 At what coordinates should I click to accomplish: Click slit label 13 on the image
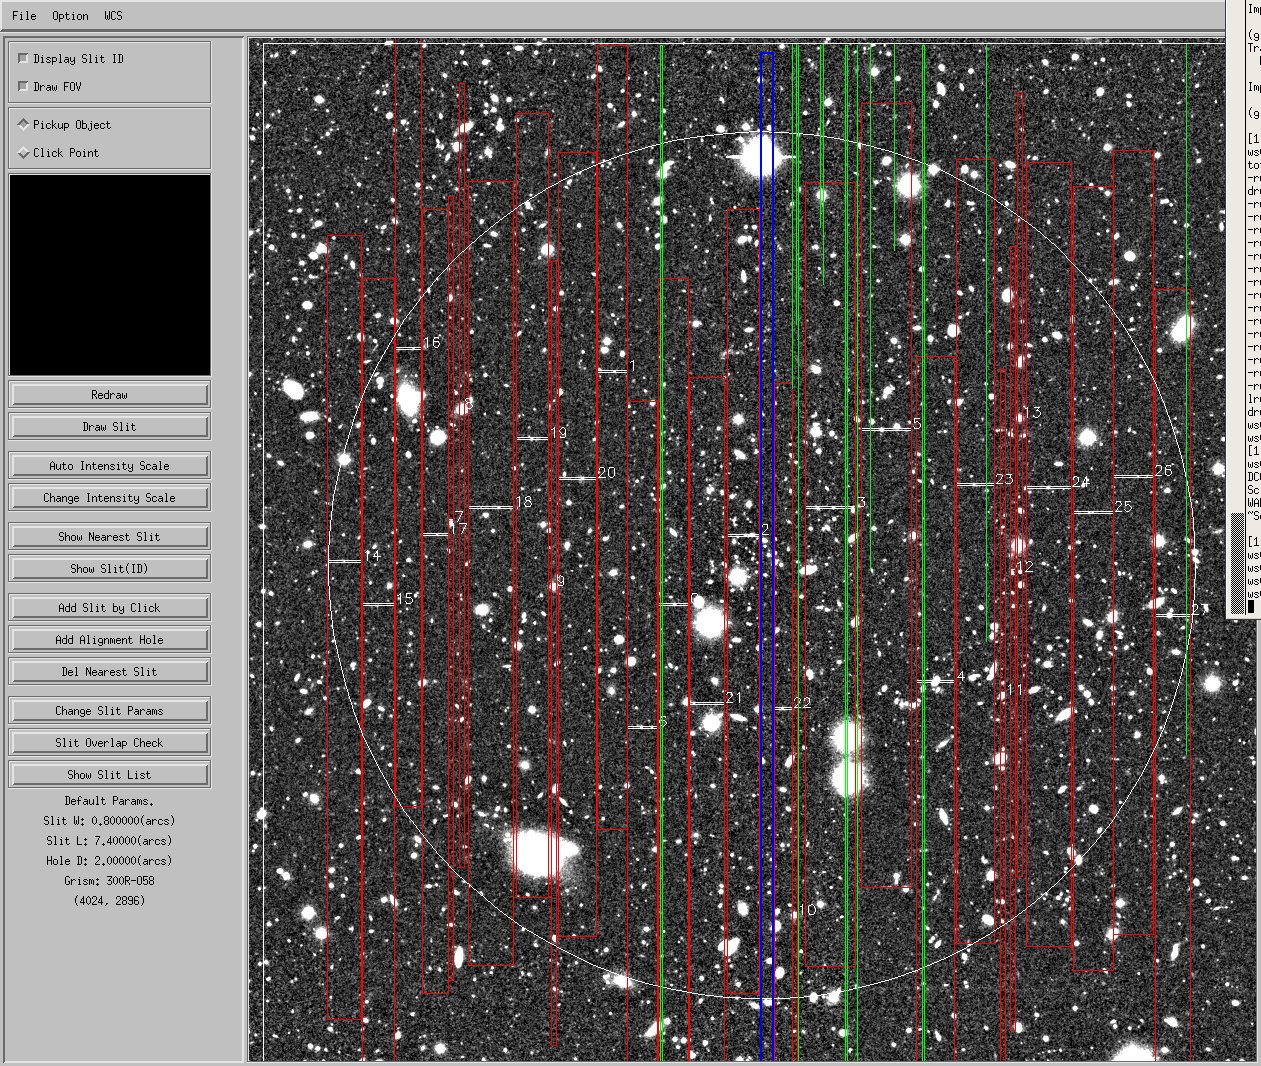[1033, 412]
